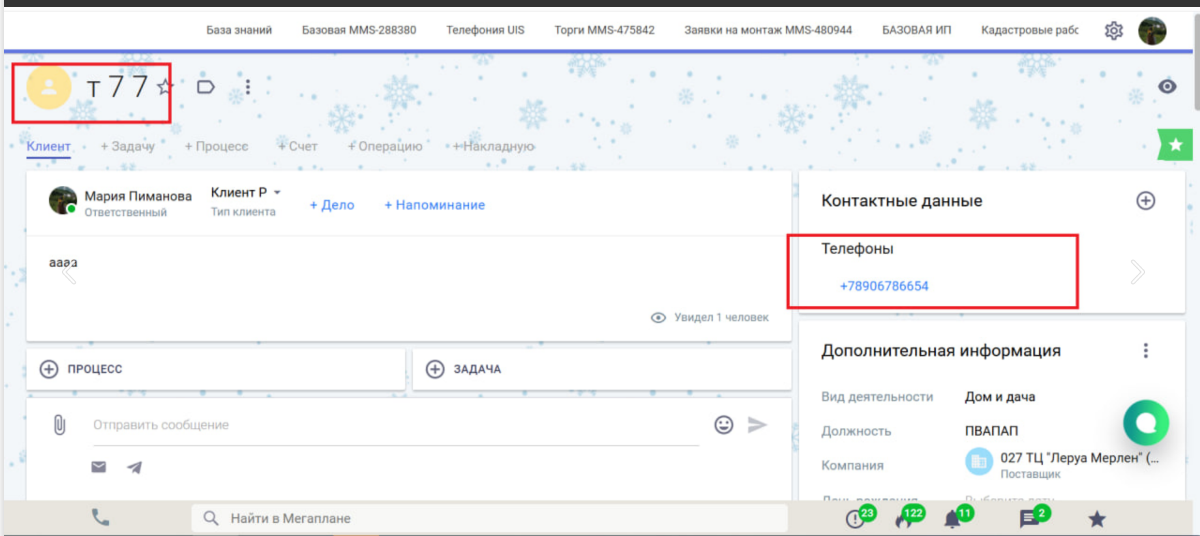Open Кадастровые работы menu item
1200x536 pixels.
click(x=1030, y=30)
